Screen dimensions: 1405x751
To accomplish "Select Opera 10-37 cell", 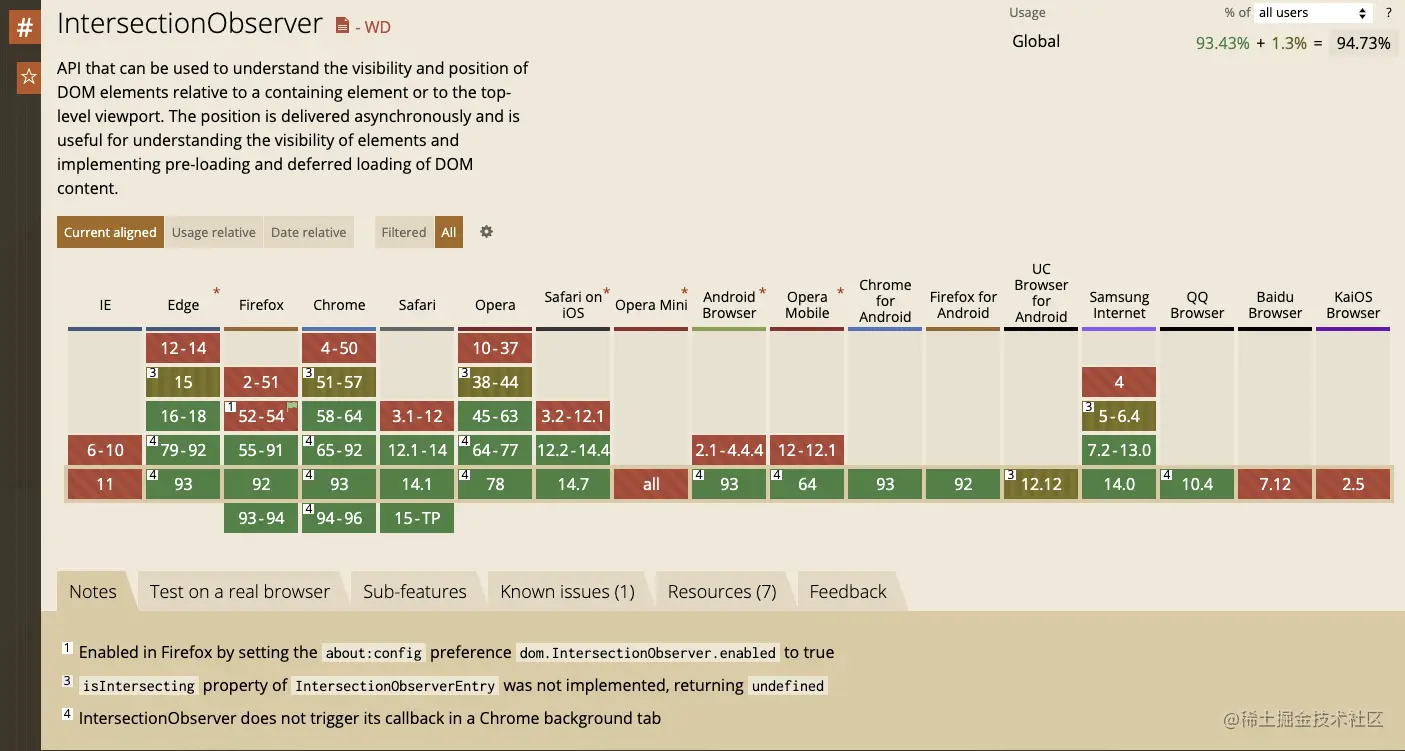I will [x=495, y=348].
